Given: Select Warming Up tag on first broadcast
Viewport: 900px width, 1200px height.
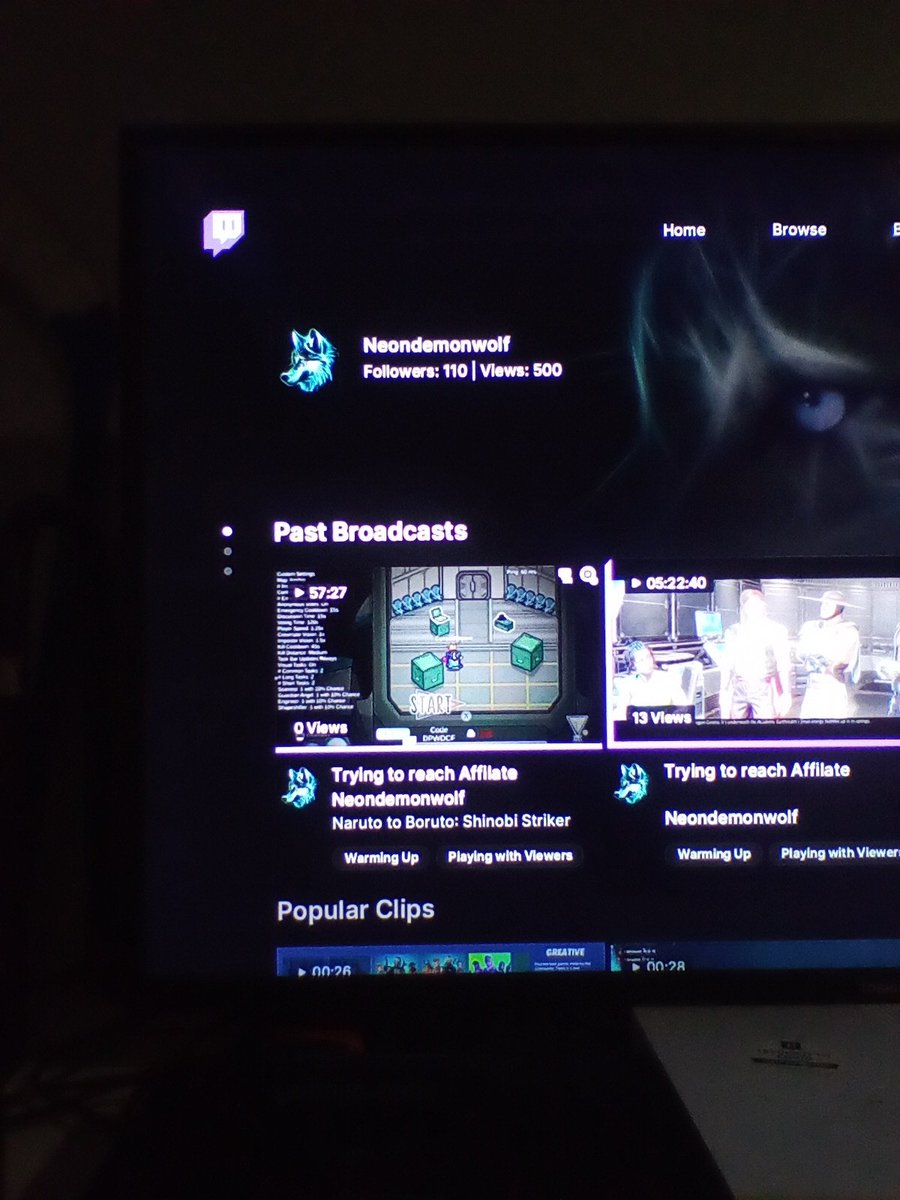Looking at the screenshot, I should [381, 858].
